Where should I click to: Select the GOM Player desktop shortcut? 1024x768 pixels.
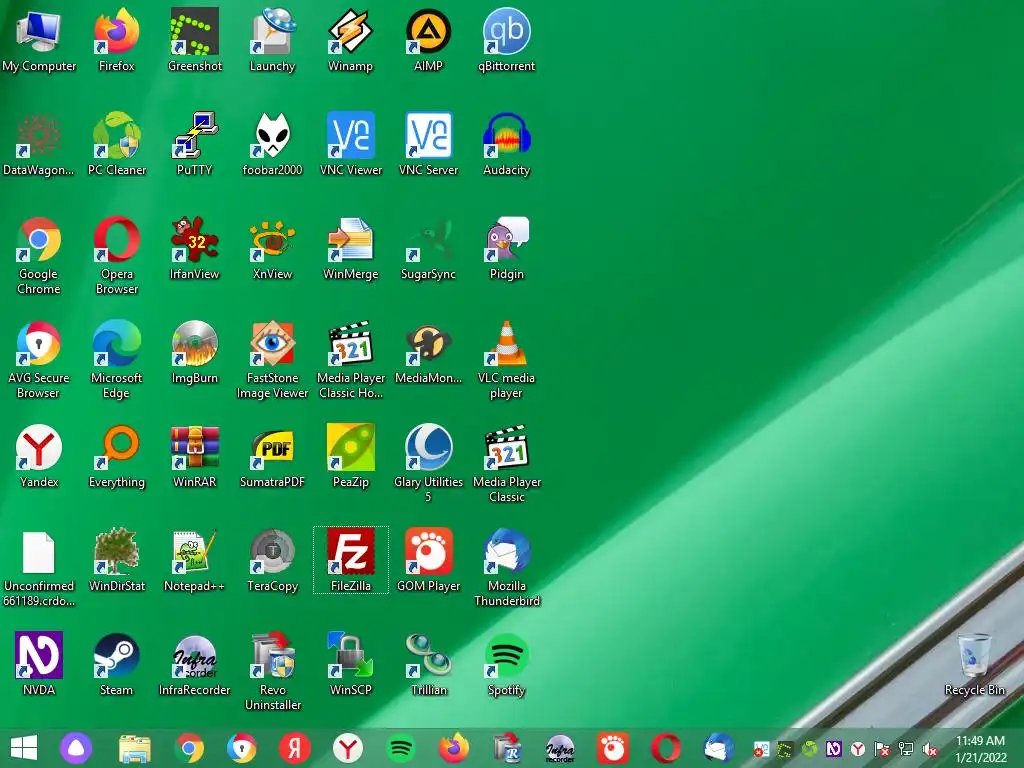pos(428,560)
